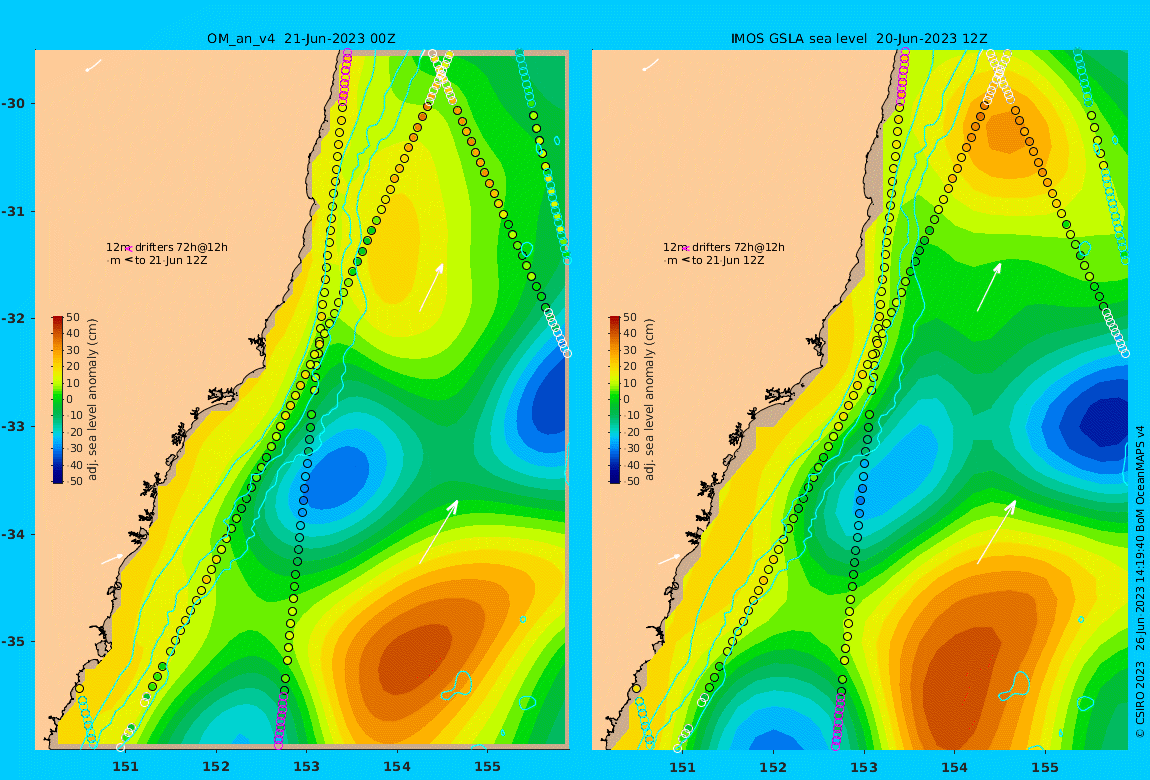Viewport: 1150px width, 780px height.
Task: Click the right map's sea level anomaly colorbar
Action: pos(615,399)
